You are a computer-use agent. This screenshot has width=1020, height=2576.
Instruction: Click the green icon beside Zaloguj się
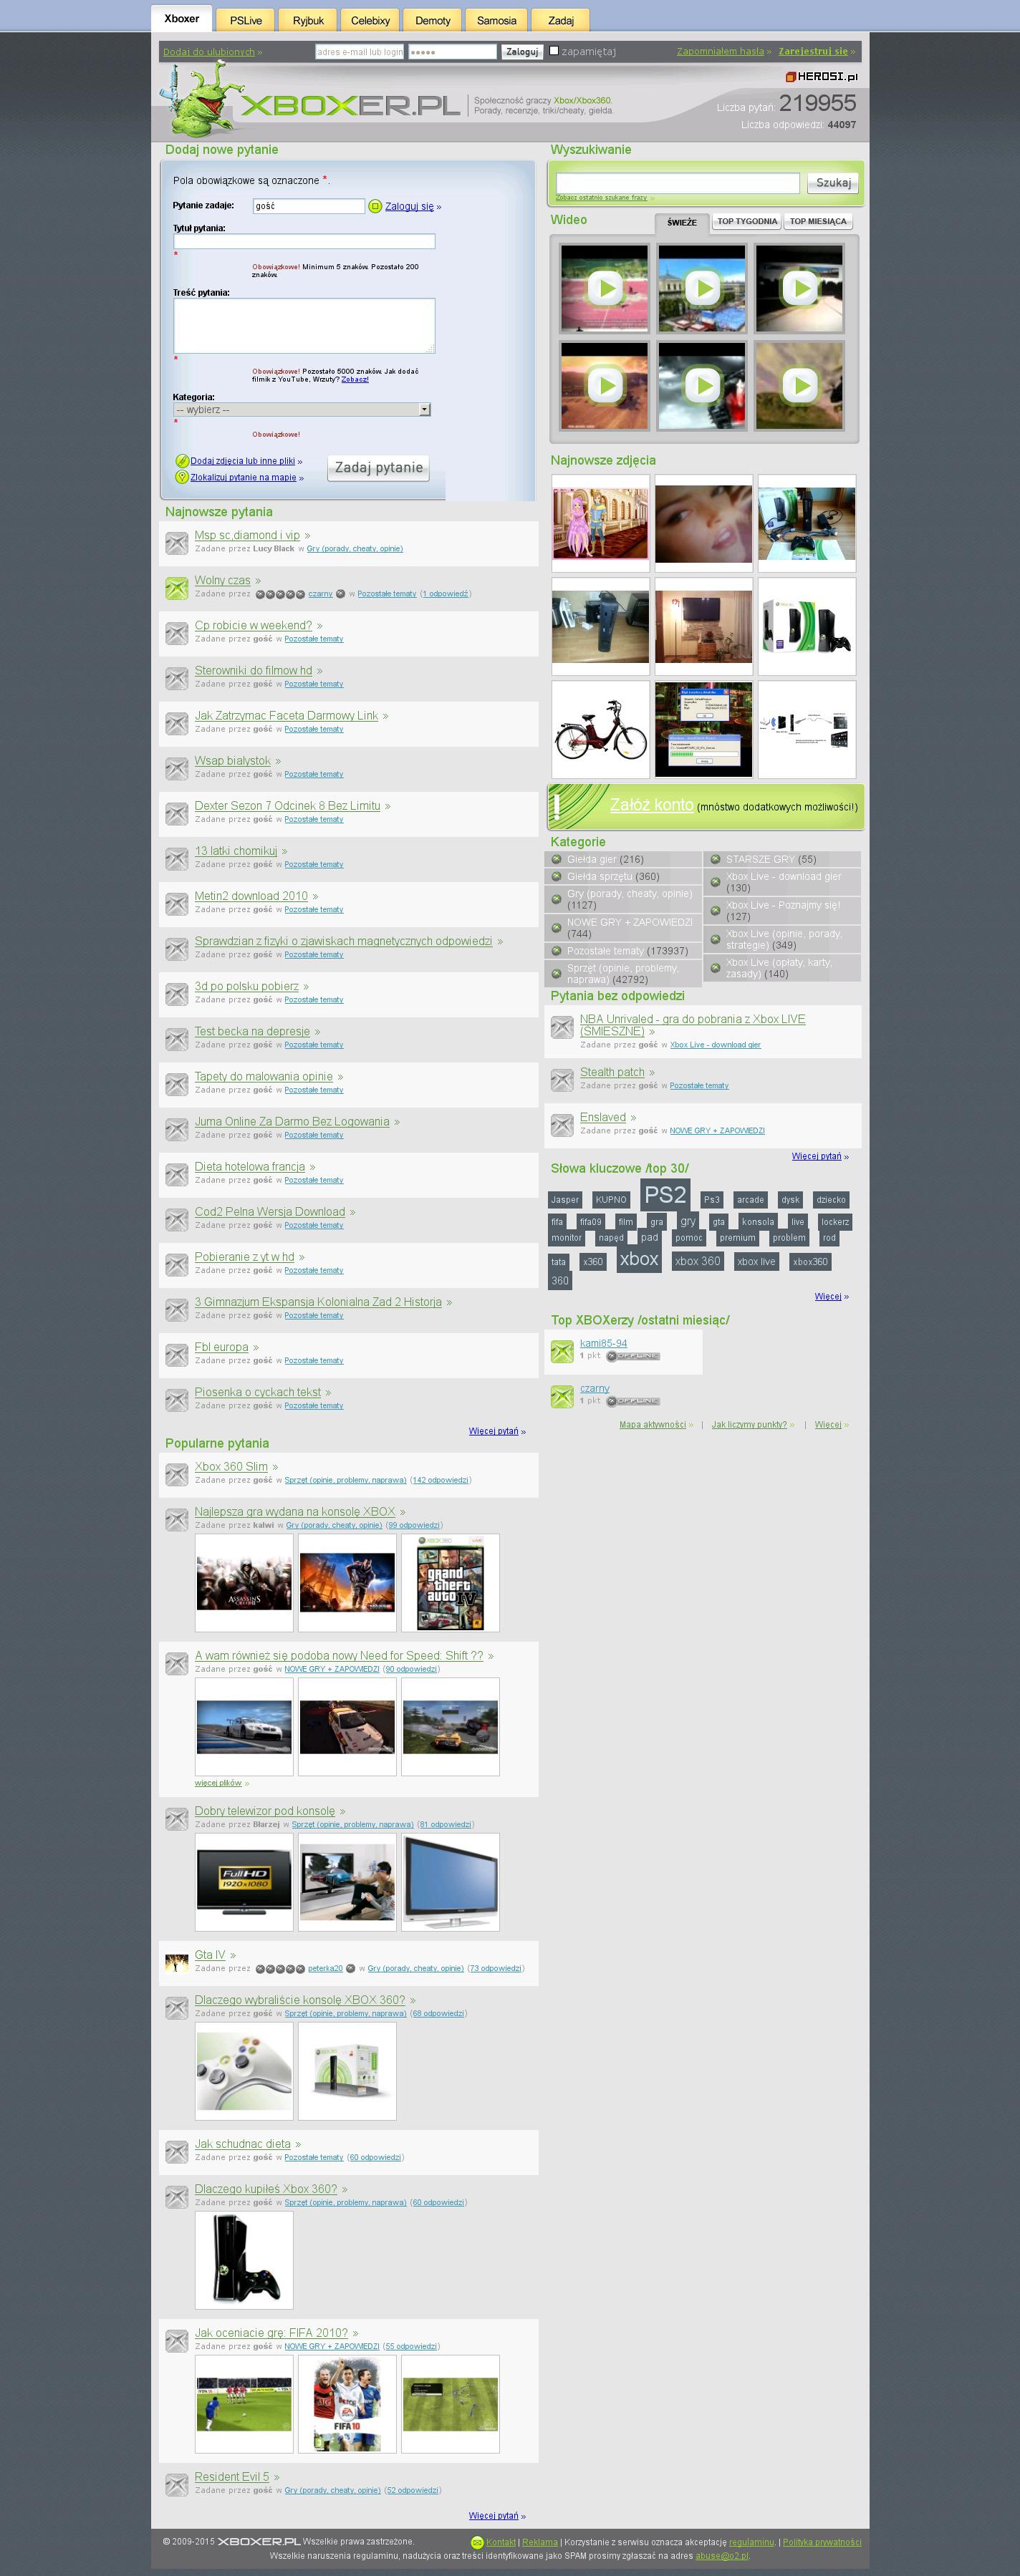click(x=375, y=206)
